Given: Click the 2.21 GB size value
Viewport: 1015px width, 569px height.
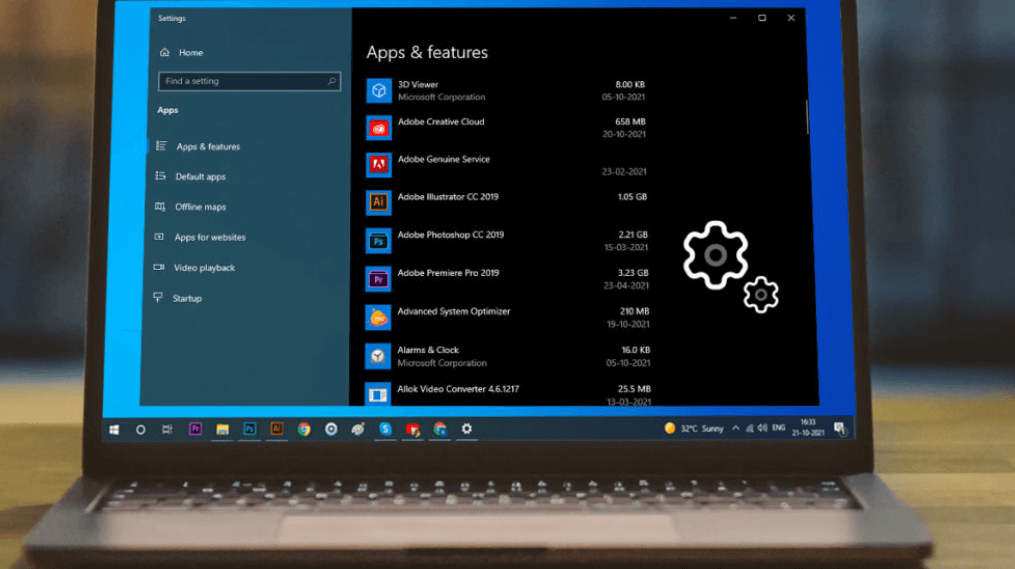Looking at the screenshot, I should tap(633, 235).
